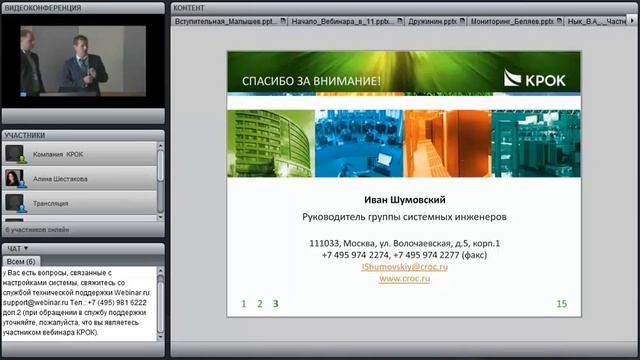Go to slide page 2 link
The image size is (640, 360).
260,304
